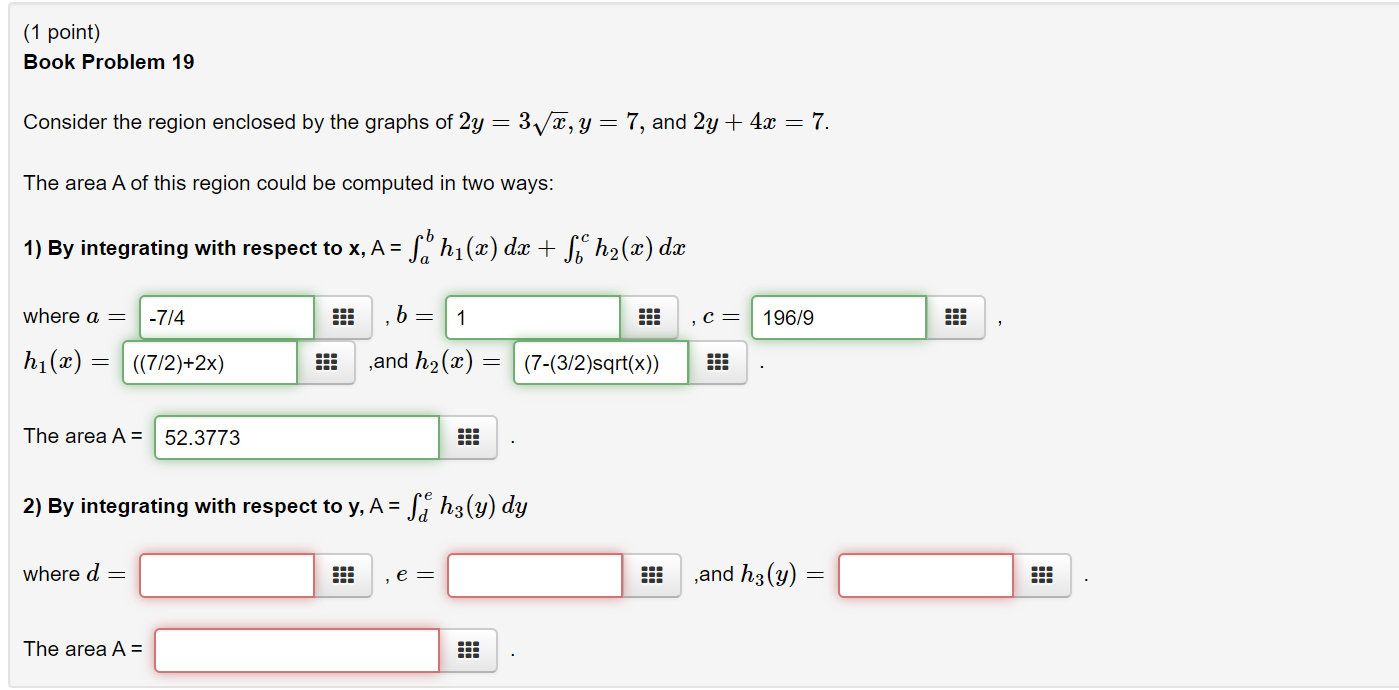Open the equation editor for h2(x)
The height and width of the screenshot is (690, 1399).
click(x=718, y=363)
